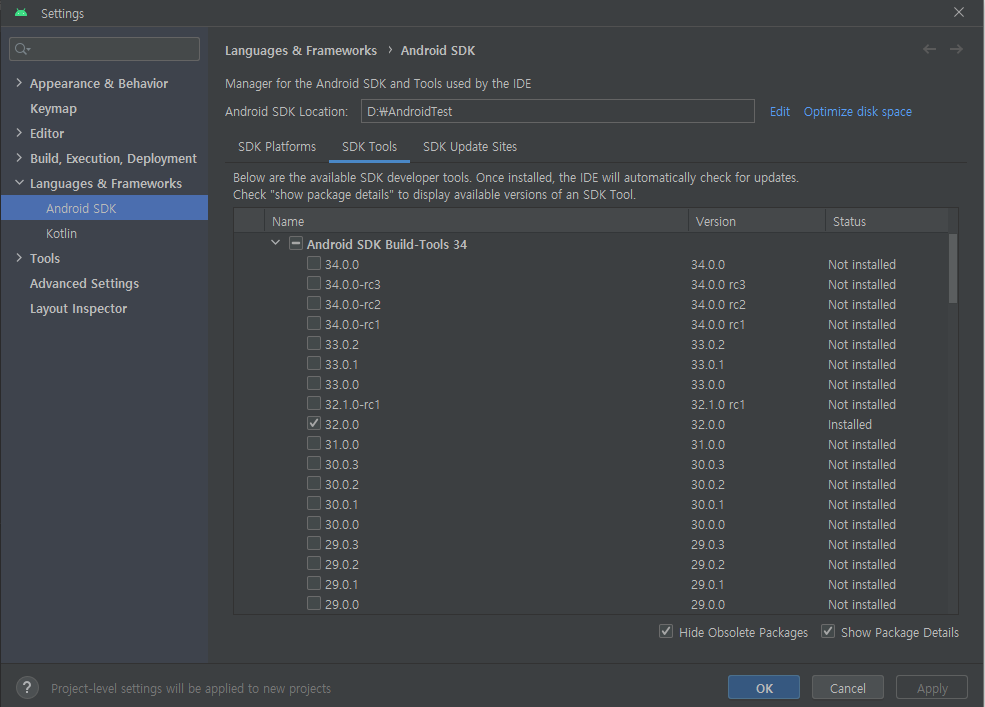The width and height of the screenshot is (985, 707).
Task: Check the 29.0.0 build-tools checkbox
Action: coord(313,603)
